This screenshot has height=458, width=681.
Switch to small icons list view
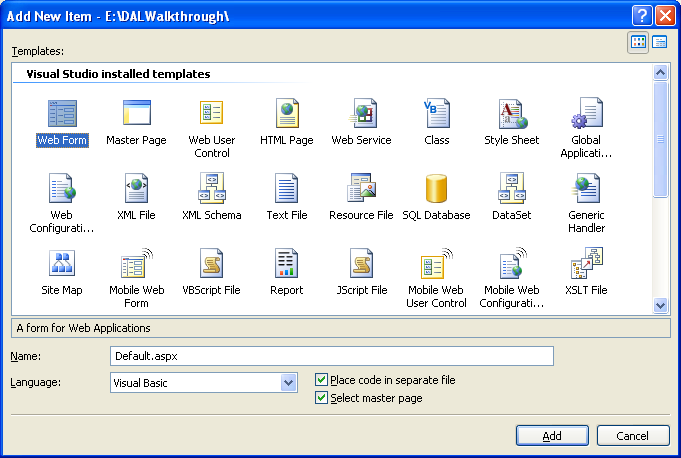[660, 43]
